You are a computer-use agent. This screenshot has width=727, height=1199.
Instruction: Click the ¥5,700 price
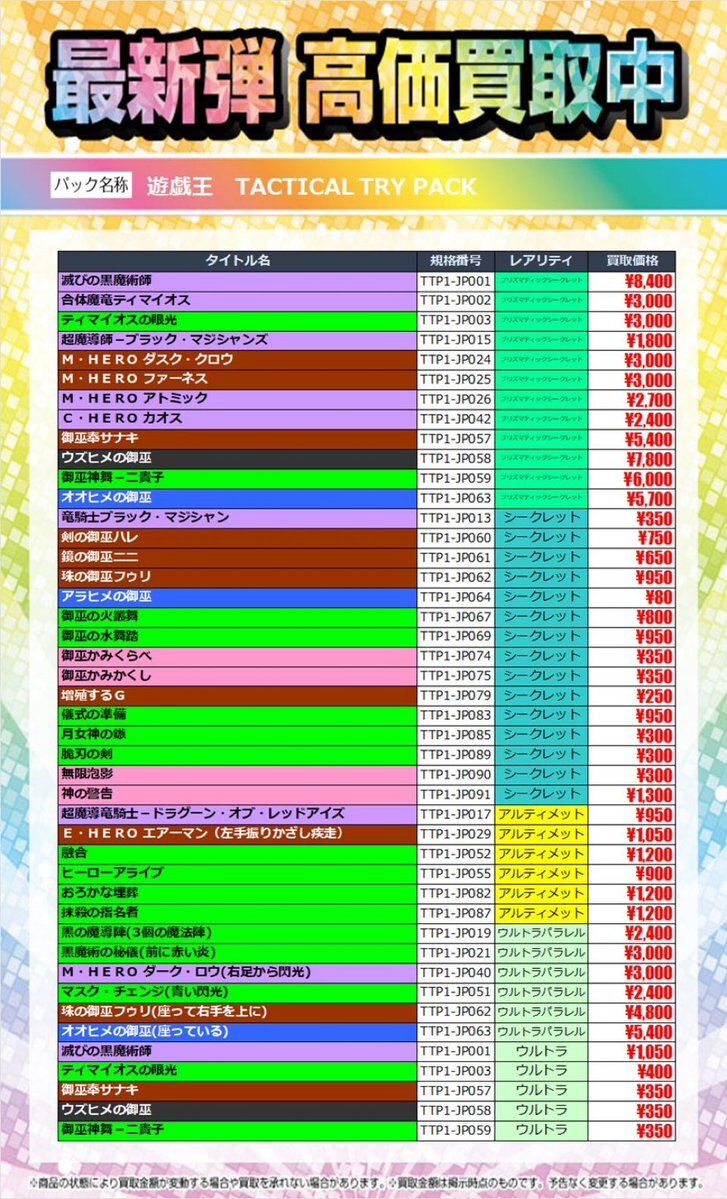[x=648, y=499]
